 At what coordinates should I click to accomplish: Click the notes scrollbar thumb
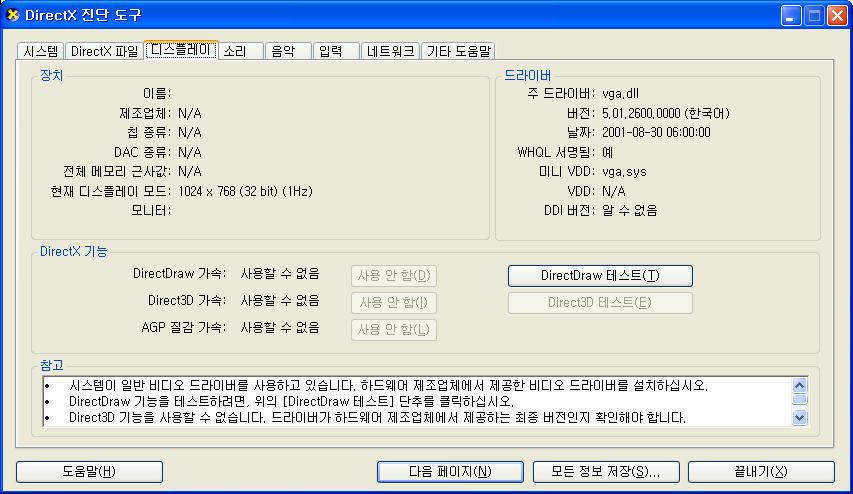tap(799, 400)
